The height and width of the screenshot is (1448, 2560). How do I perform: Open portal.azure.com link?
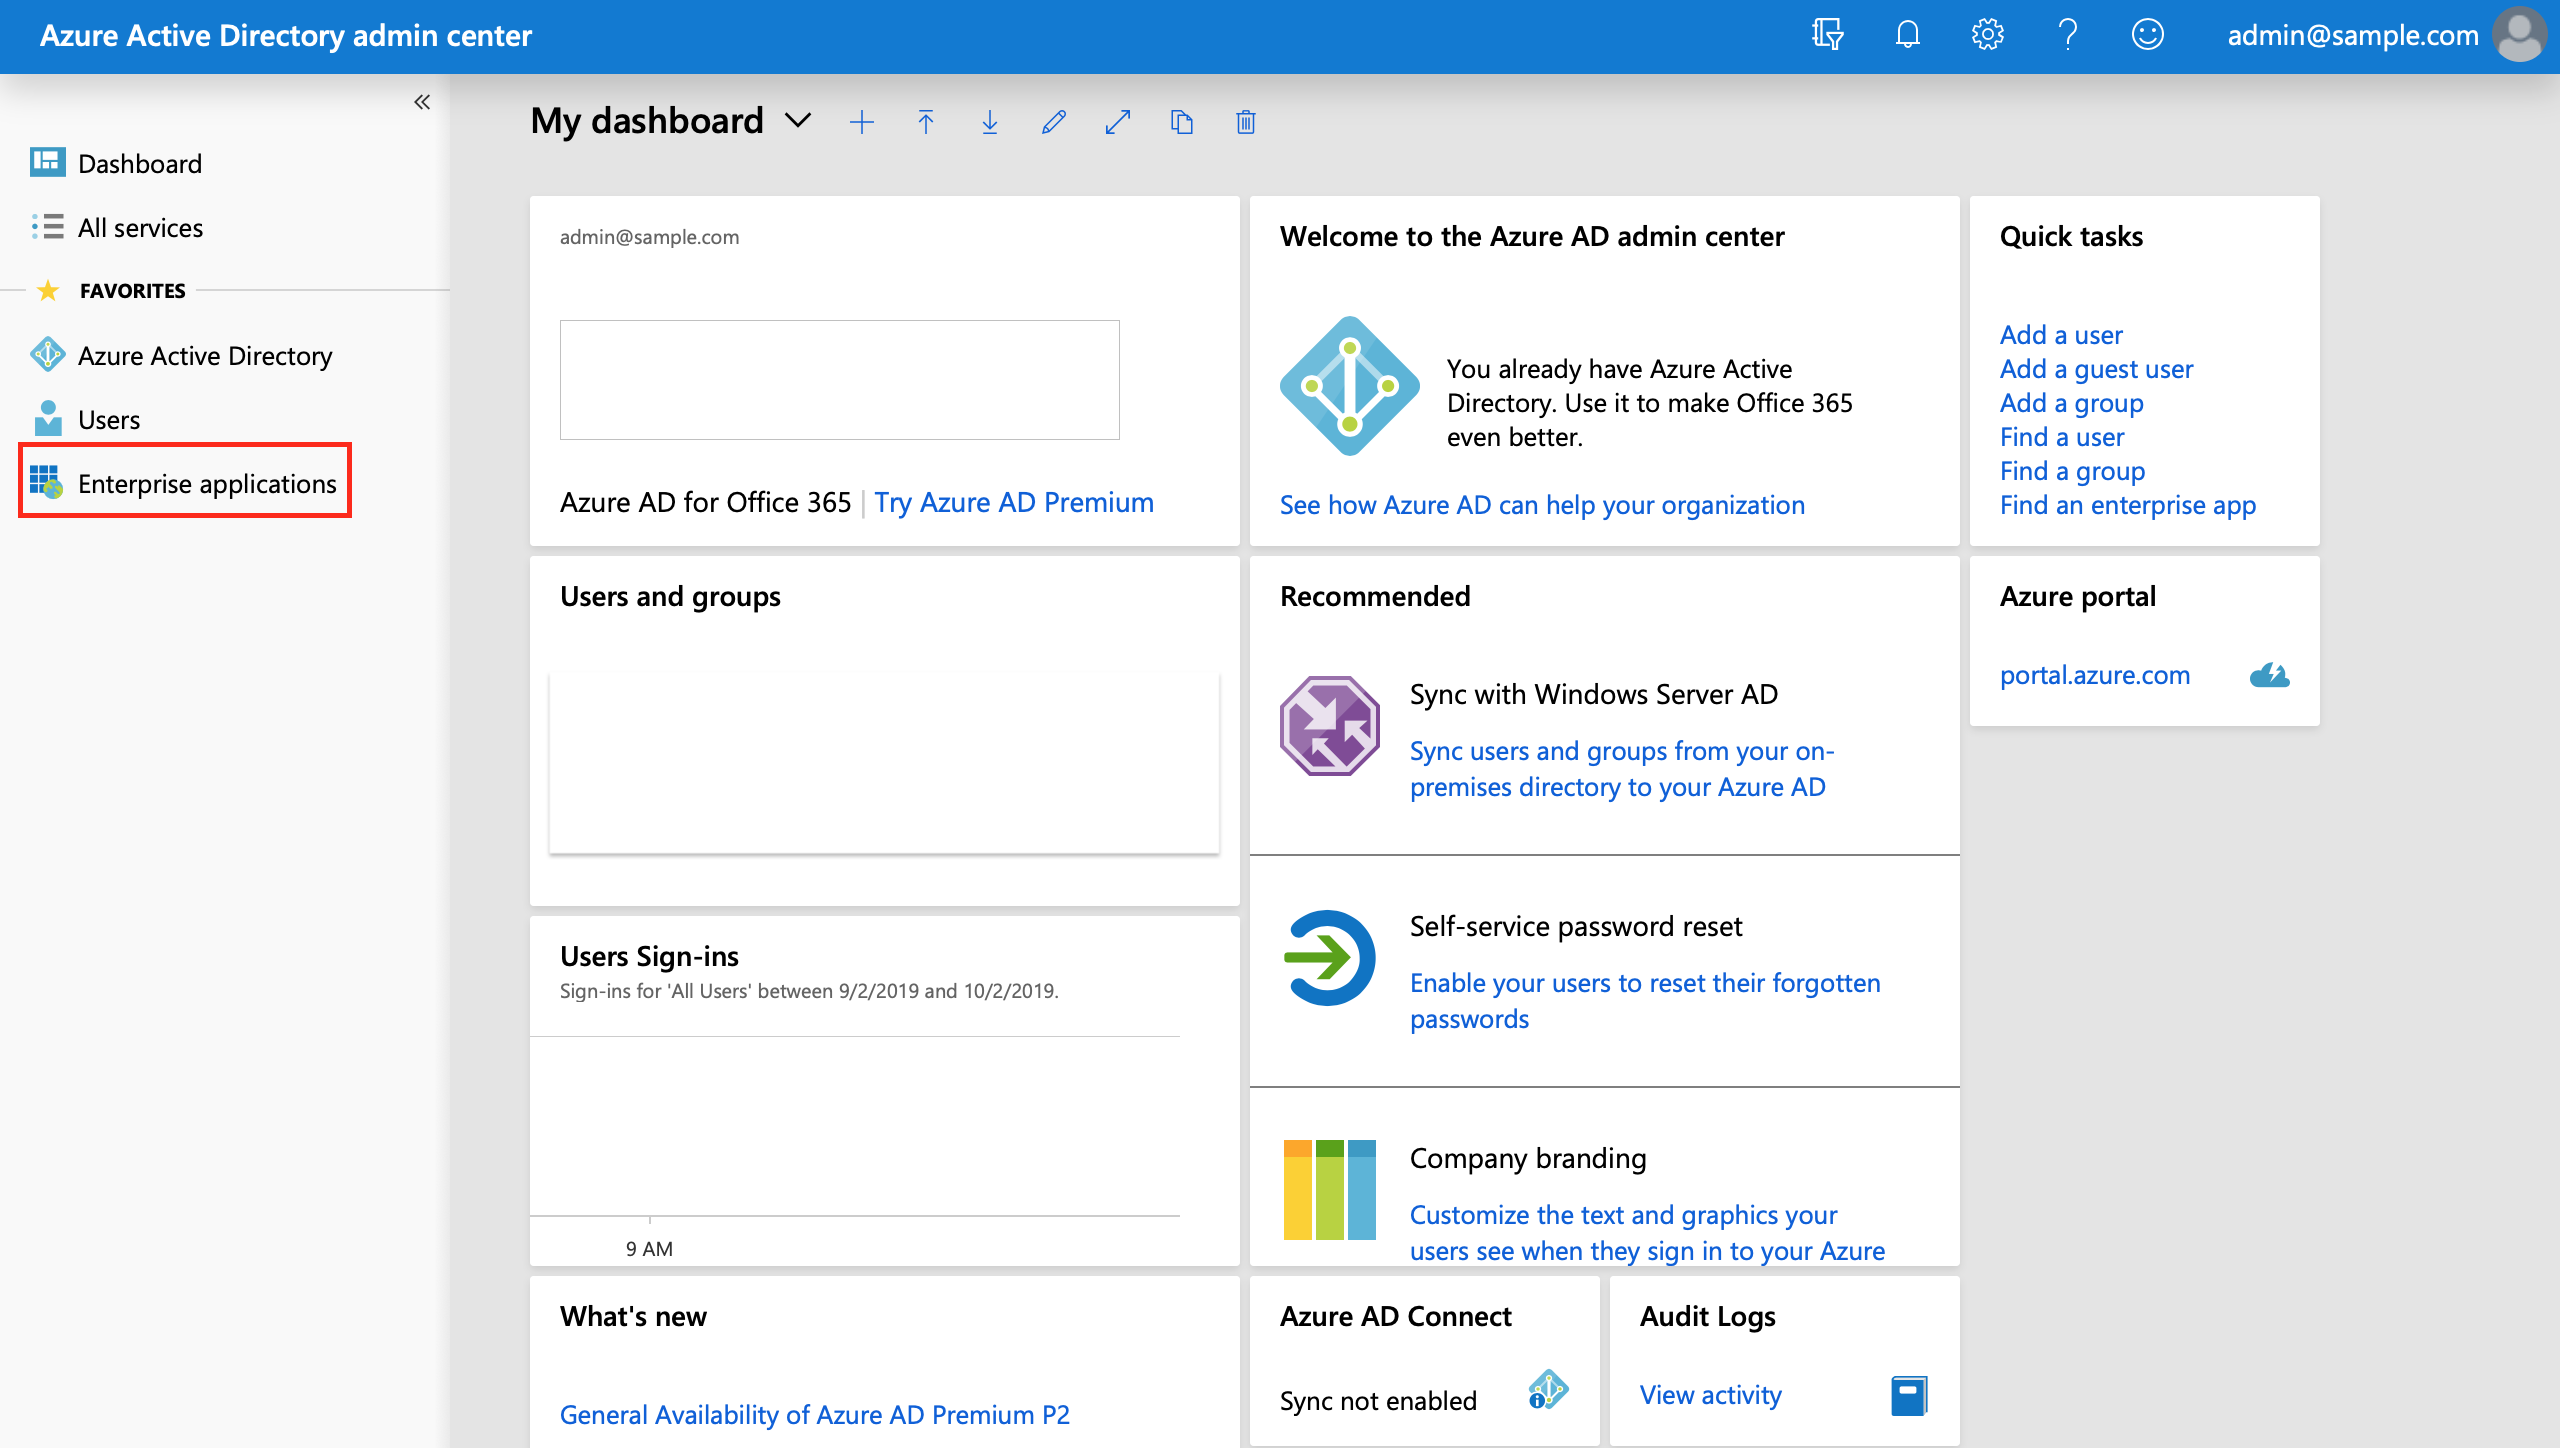coord(2095,675)
